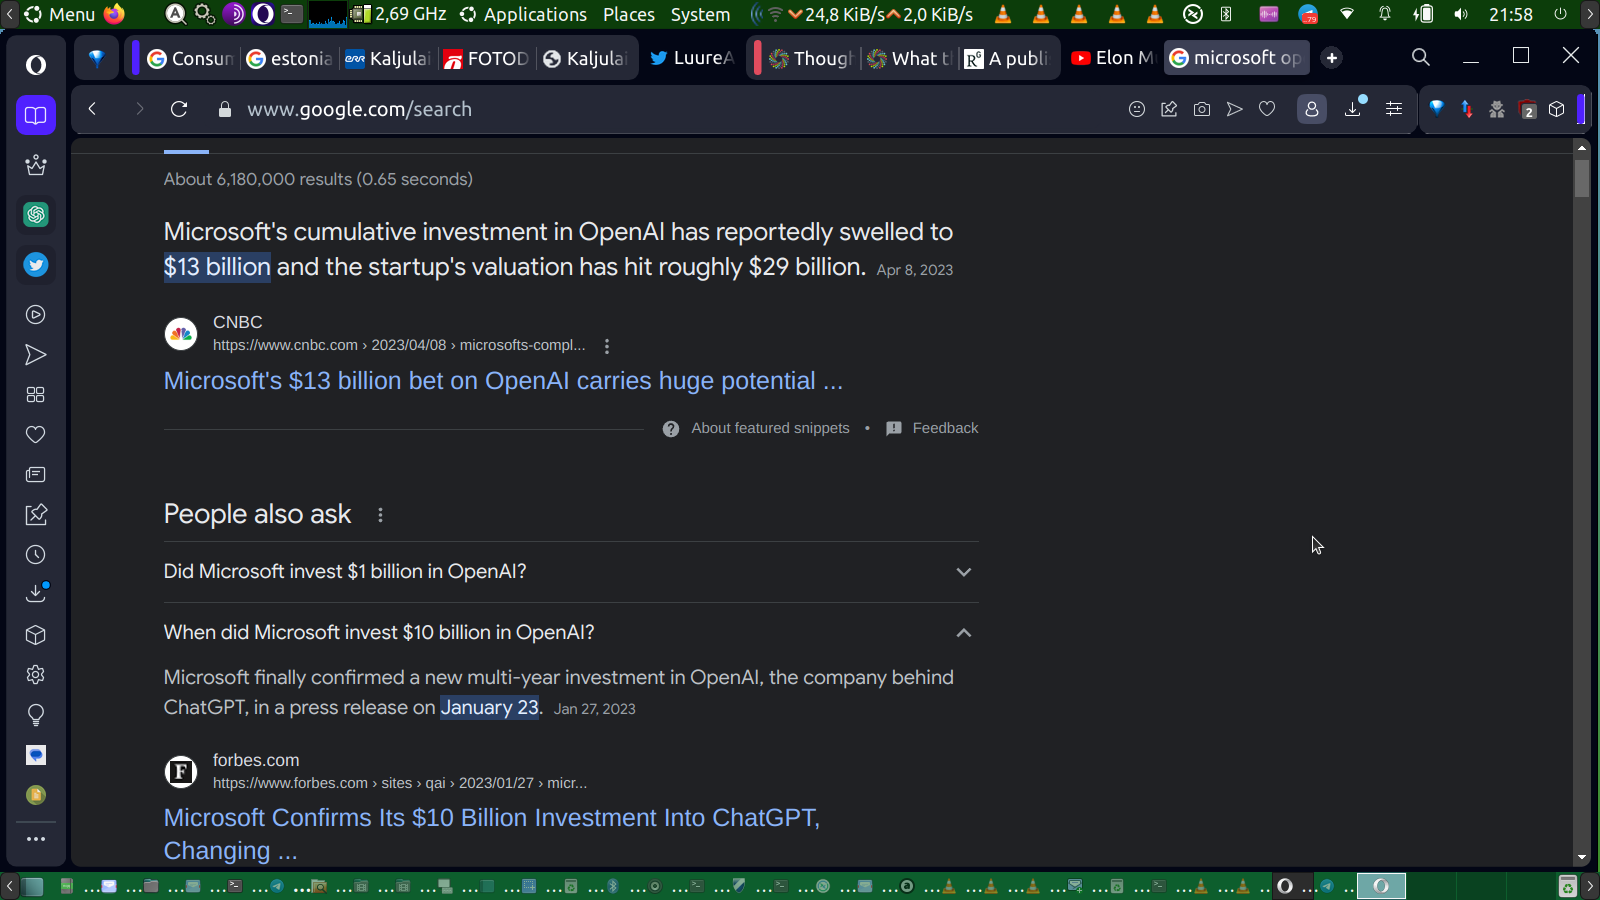Viewport: 1600px width, 900px height.
Task: Switch to the "Consun" tab
Action: [x=191, y=58]
